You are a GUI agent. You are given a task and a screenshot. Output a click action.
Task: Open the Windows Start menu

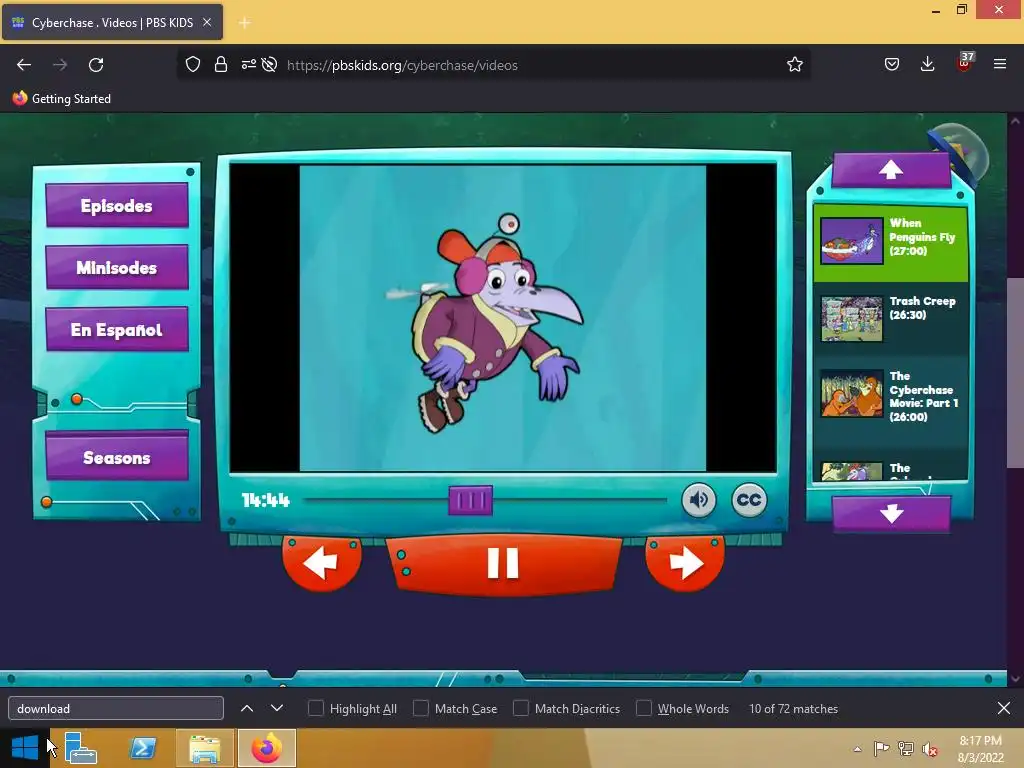click(25, 748)
